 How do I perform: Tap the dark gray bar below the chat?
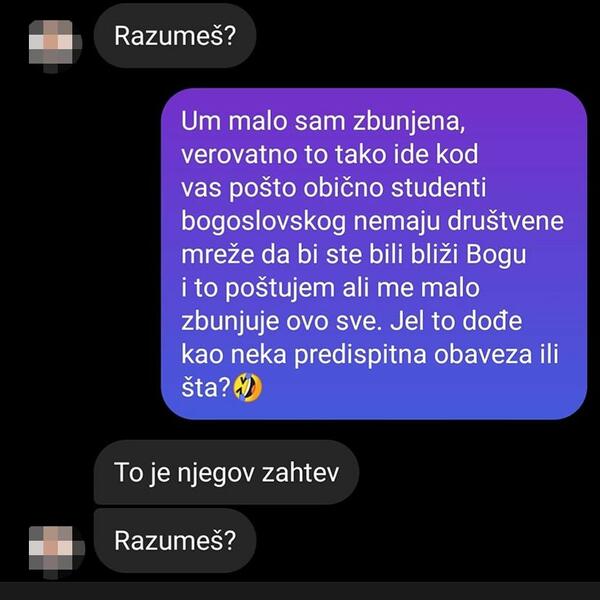tap(300, 591)
